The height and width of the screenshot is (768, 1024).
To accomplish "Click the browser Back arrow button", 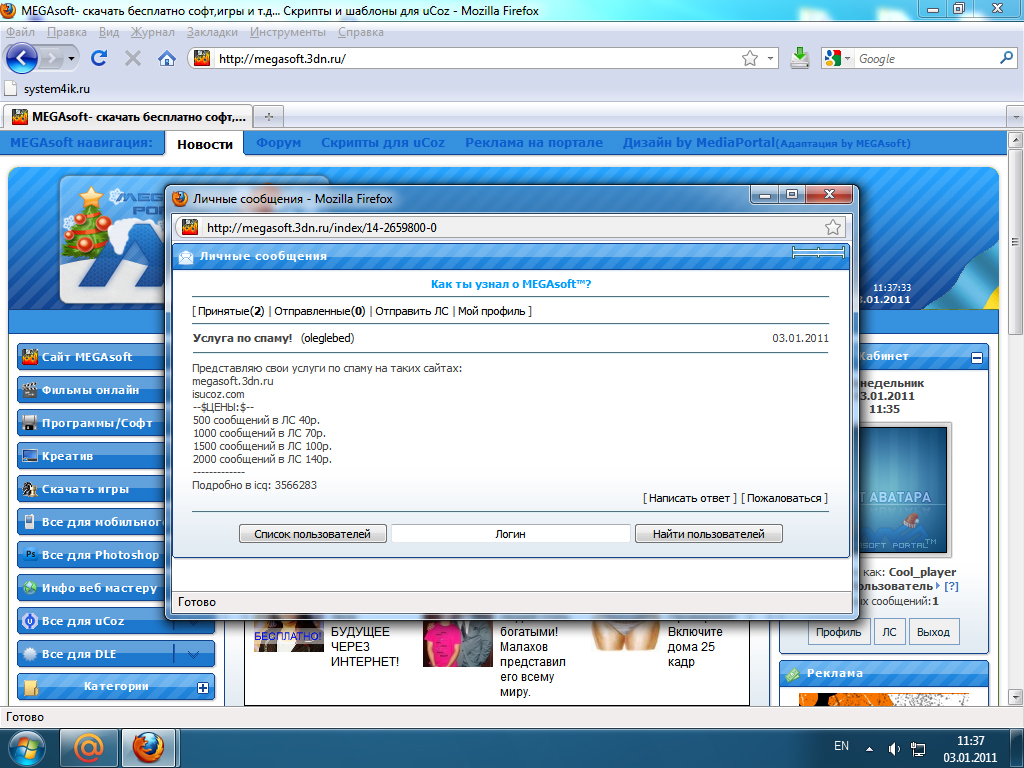I will (x=22, y=59).
